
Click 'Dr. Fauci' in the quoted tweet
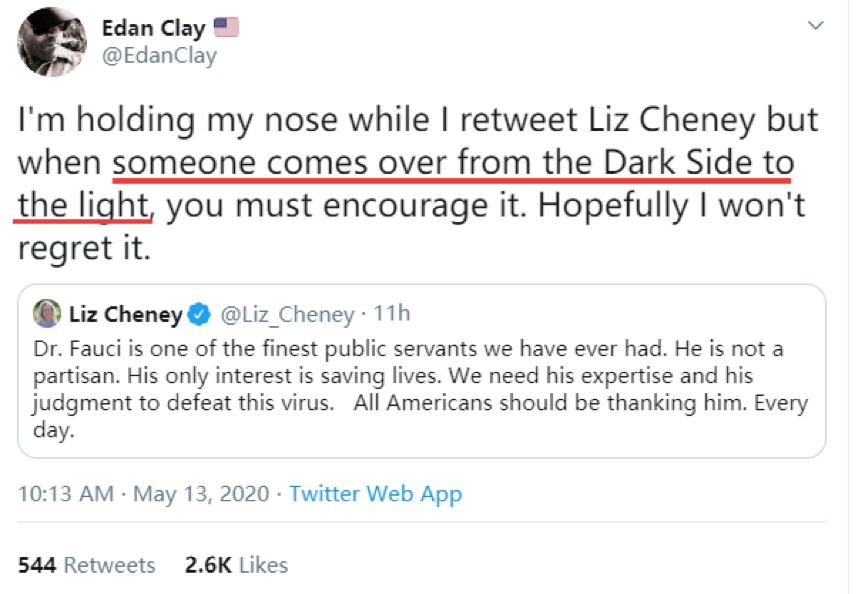pyautogui.click(x=72, y=350)
